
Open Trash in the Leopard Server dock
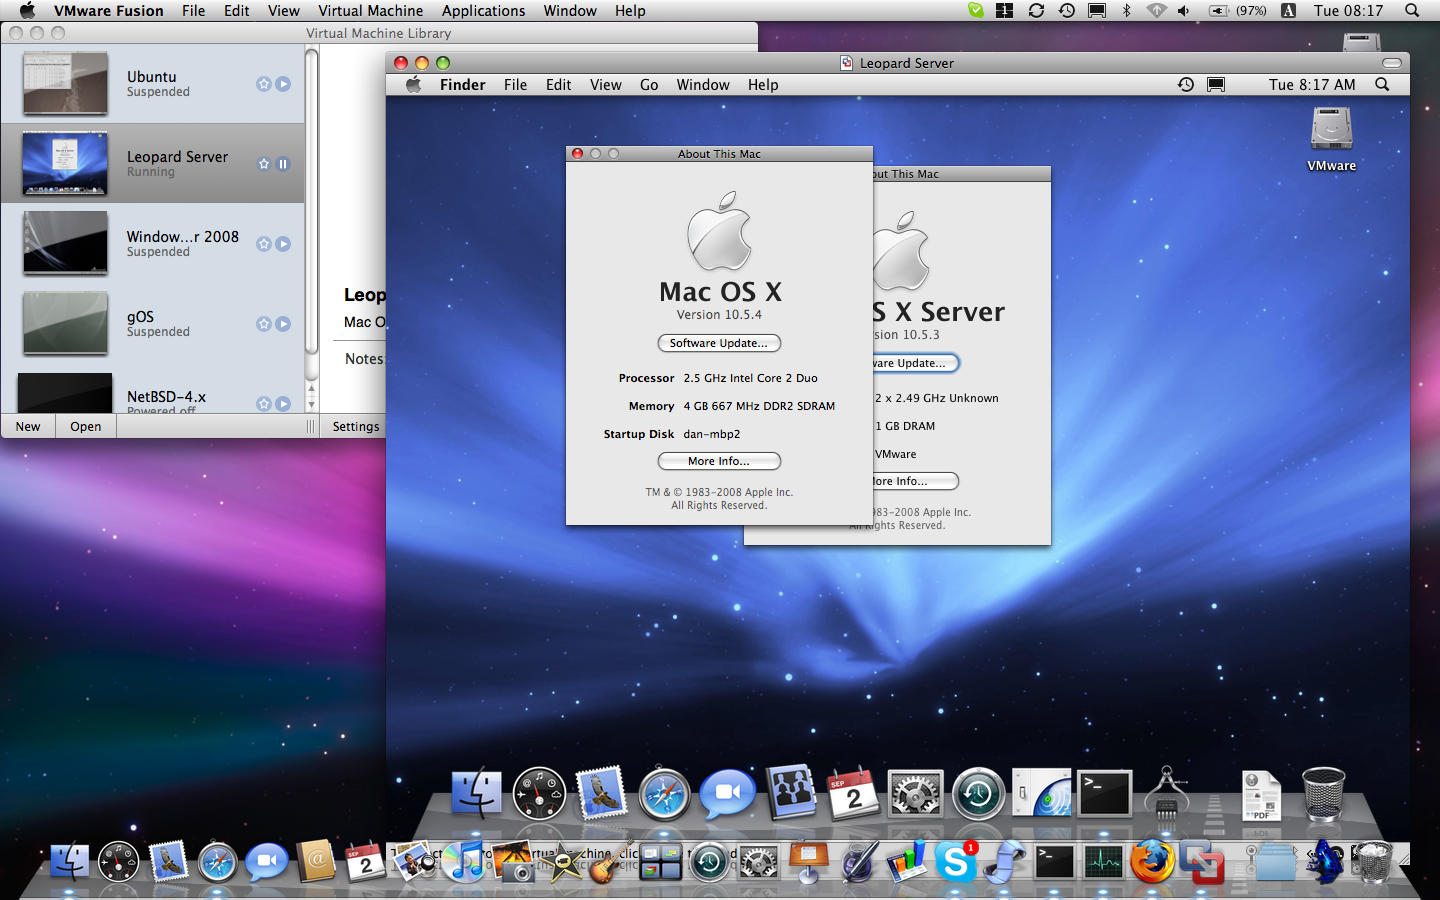[1323, 794]
